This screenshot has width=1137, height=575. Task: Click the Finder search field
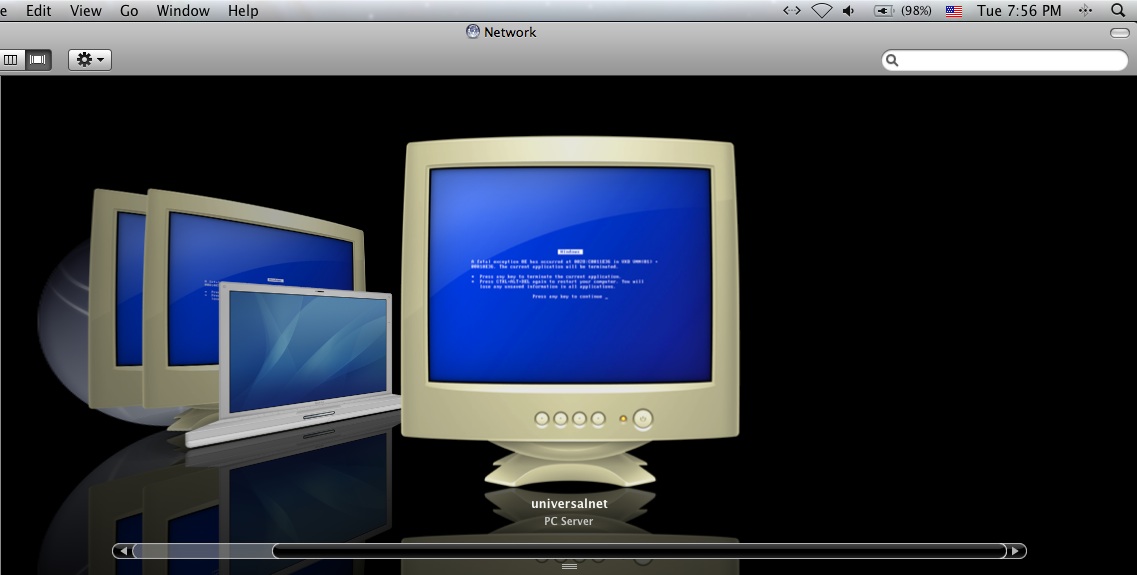(1005, 60)
